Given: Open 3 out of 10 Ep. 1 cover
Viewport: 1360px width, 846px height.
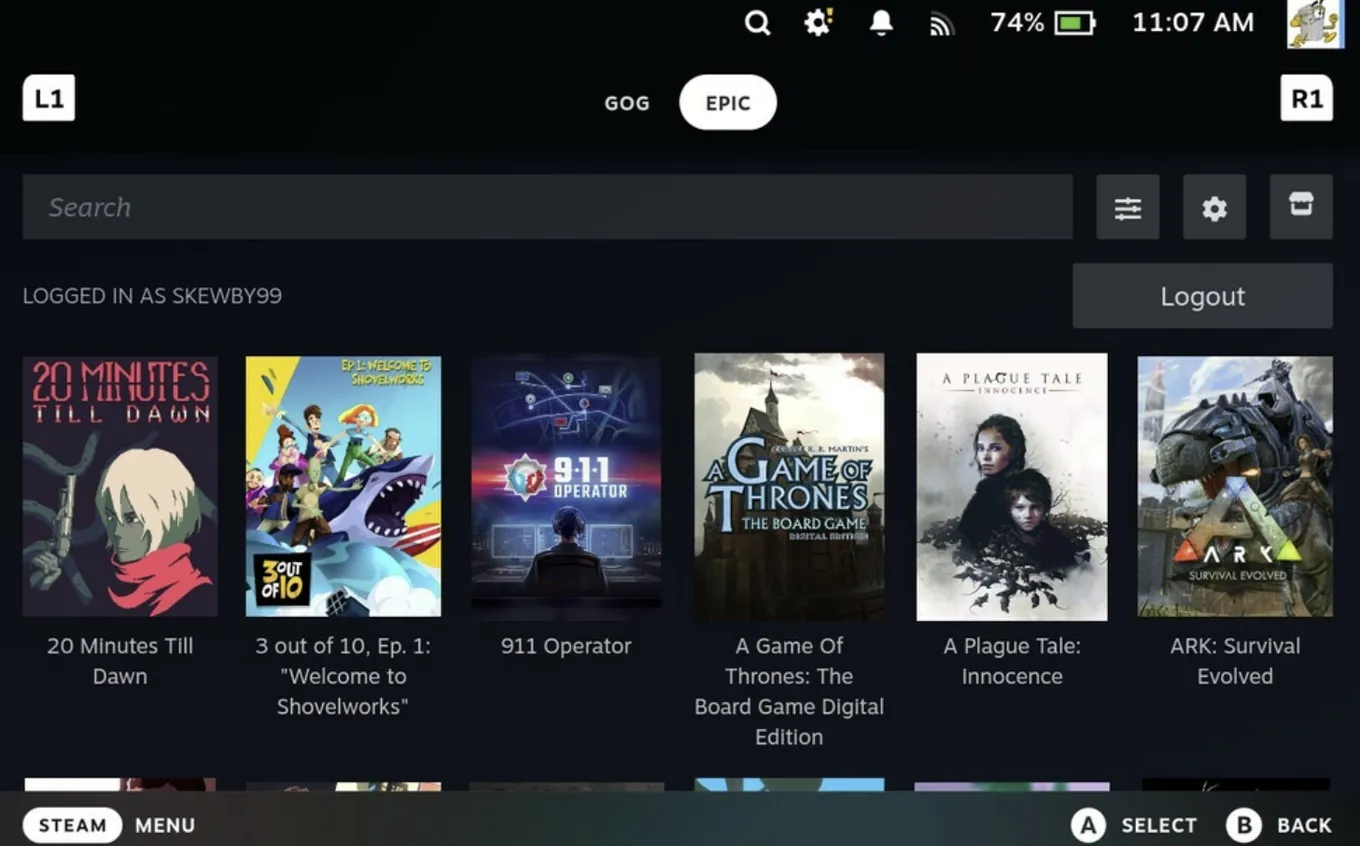Looking at the screenshot, I should click(343, 486).
